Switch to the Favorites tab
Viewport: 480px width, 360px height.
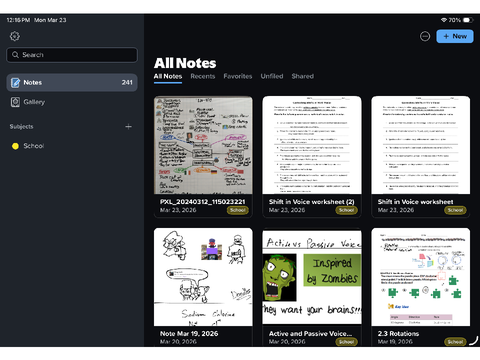(238, 76)
